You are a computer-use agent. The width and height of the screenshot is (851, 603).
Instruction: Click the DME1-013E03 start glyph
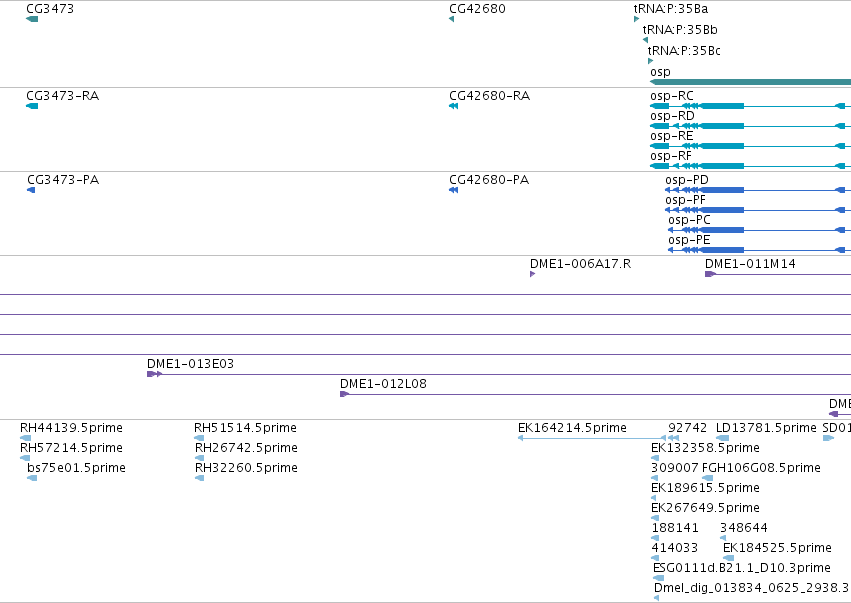(x=154, y=374)
